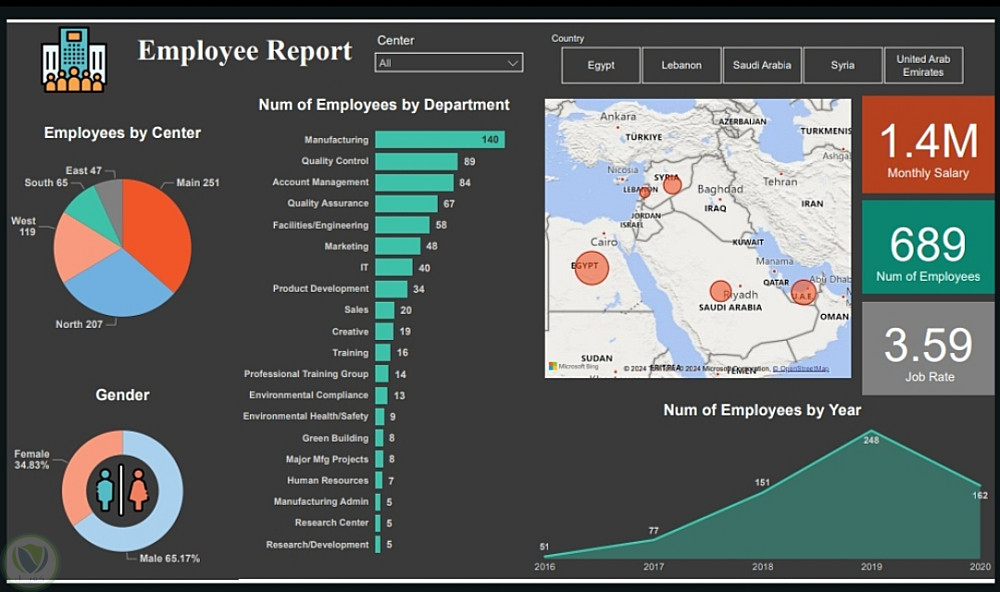
Task: Click the Creative bar with 19
Action: 384,331
